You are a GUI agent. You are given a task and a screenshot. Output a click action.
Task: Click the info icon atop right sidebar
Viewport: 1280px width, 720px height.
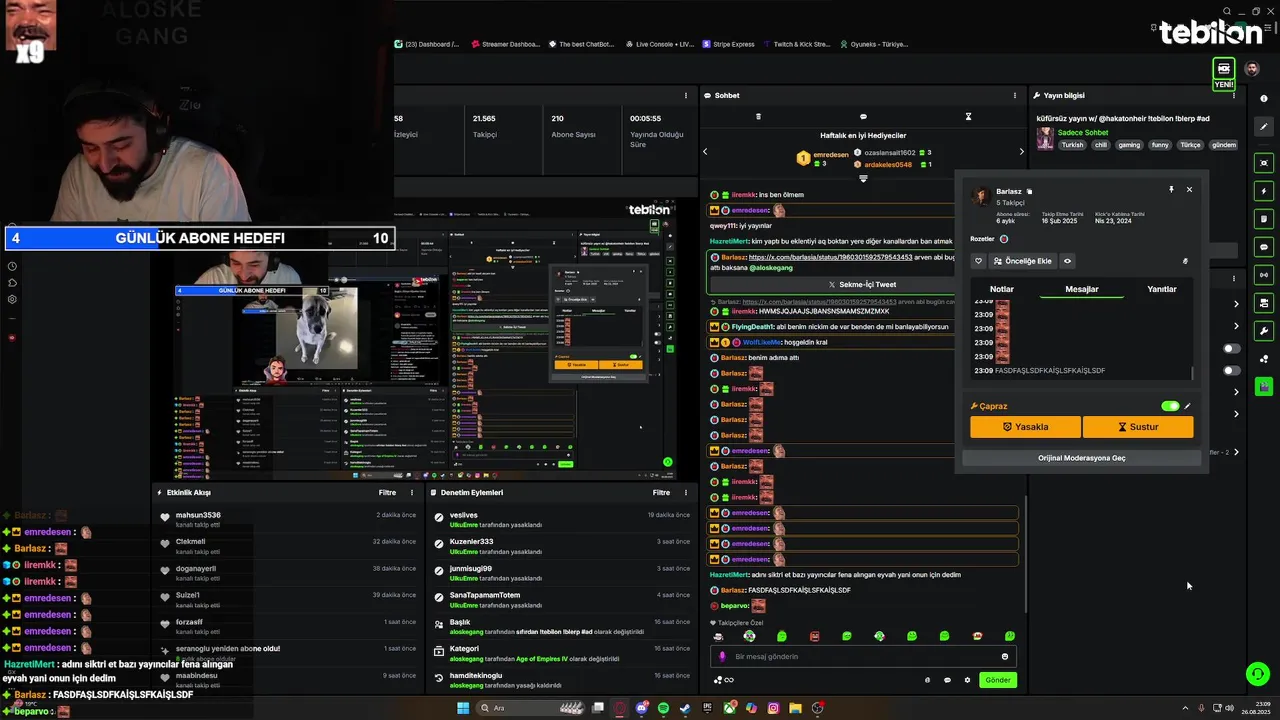tap(1263, 98)
